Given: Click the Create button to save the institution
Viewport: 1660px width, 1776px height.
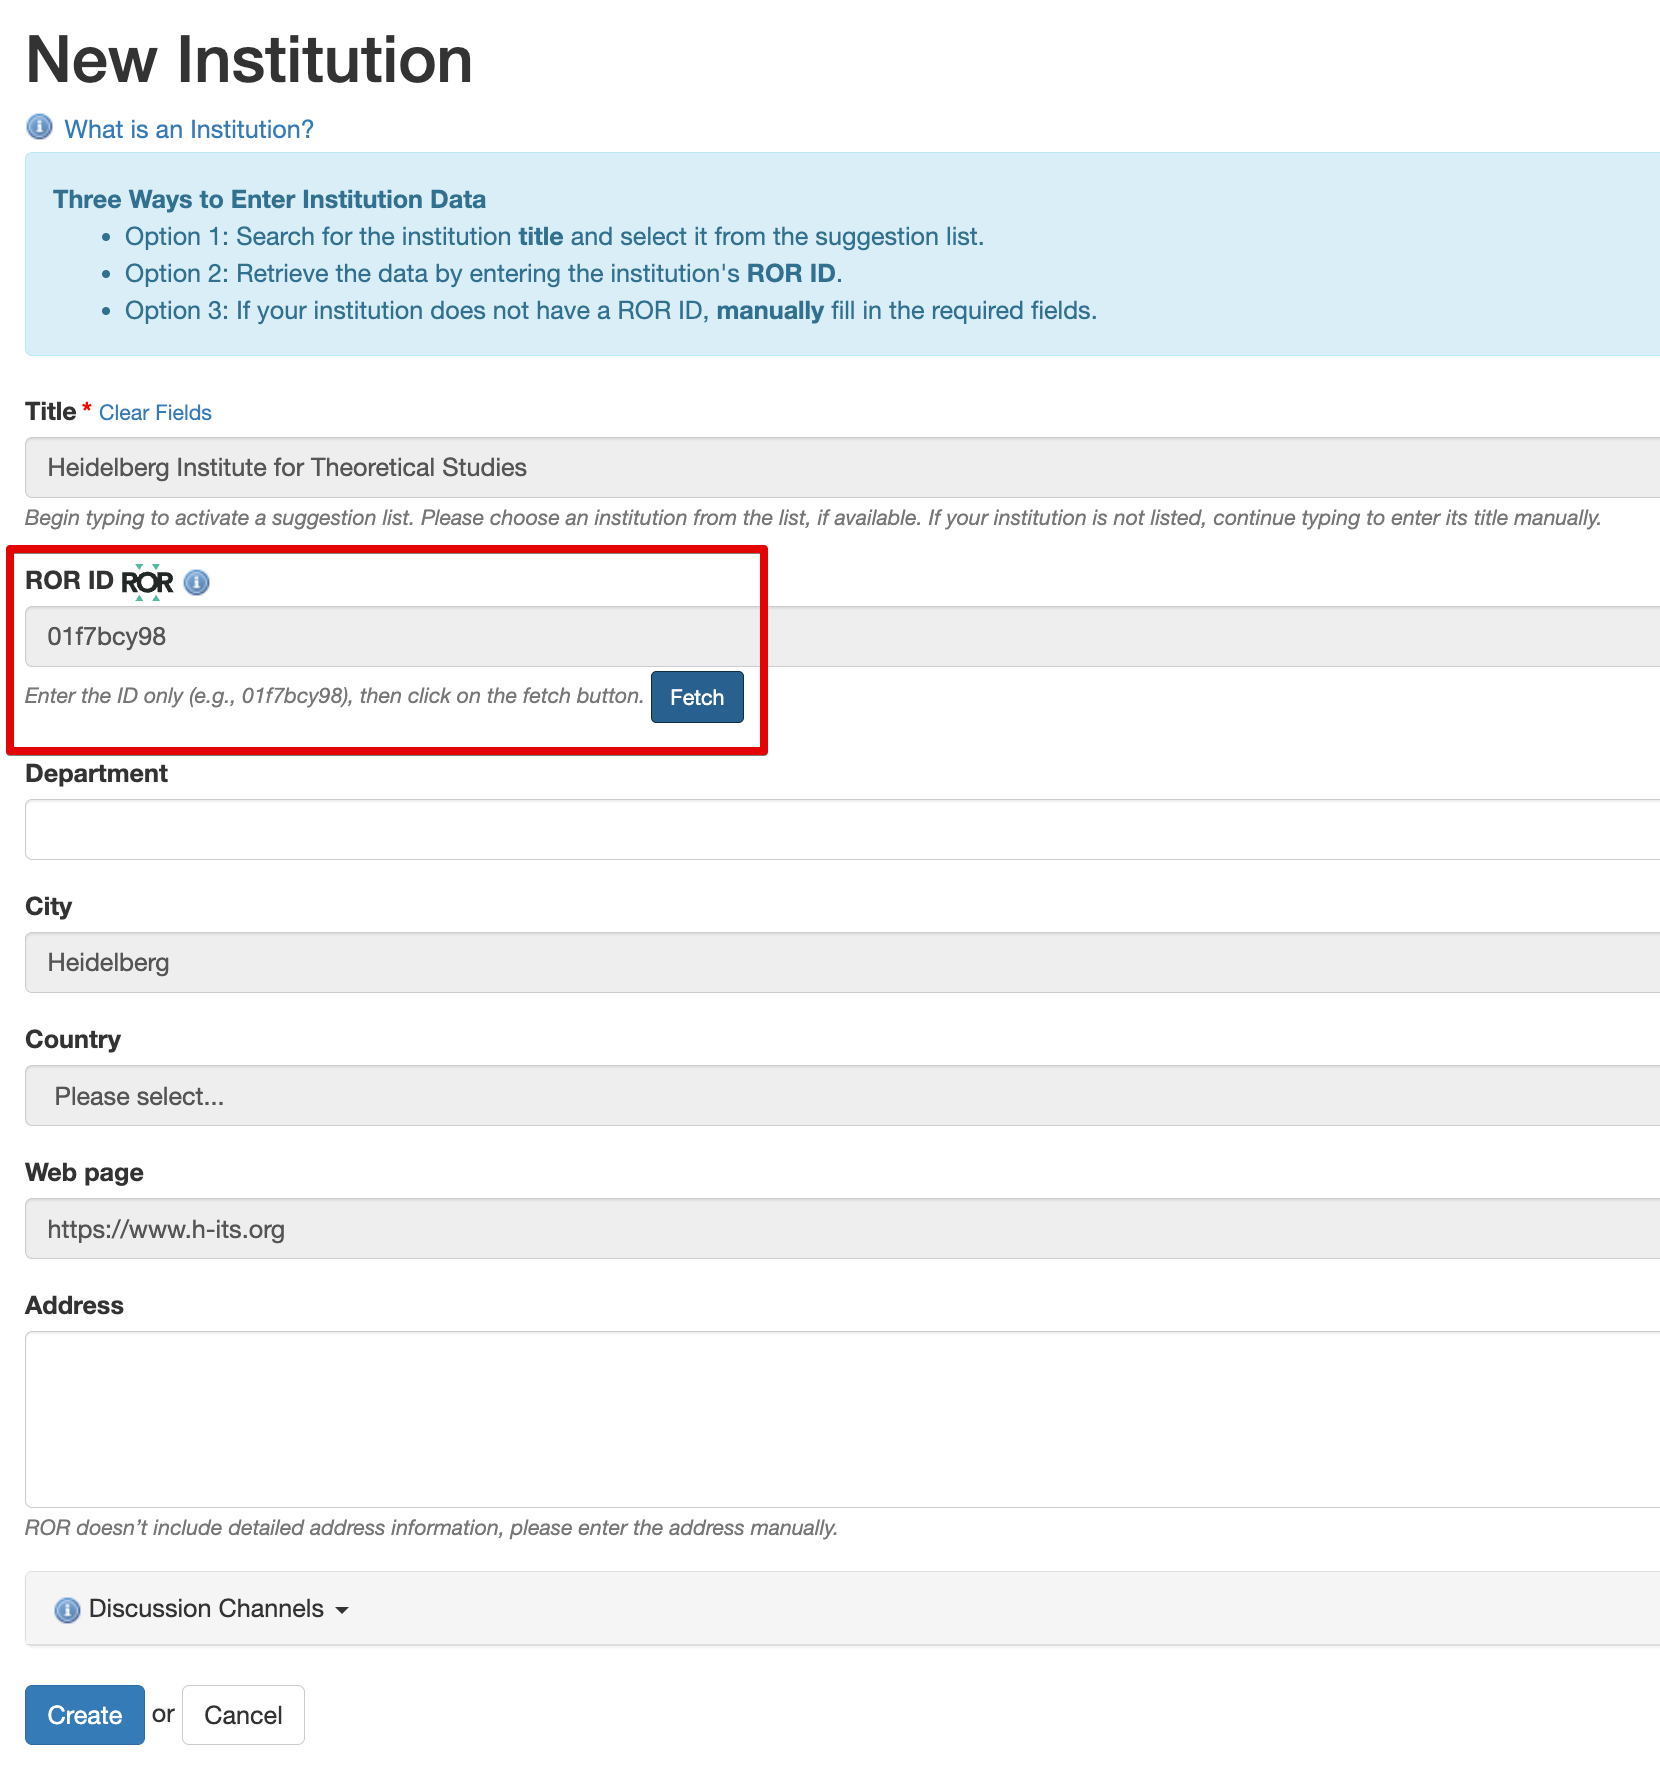Looking at the screenshot, I should [84, 1715].
